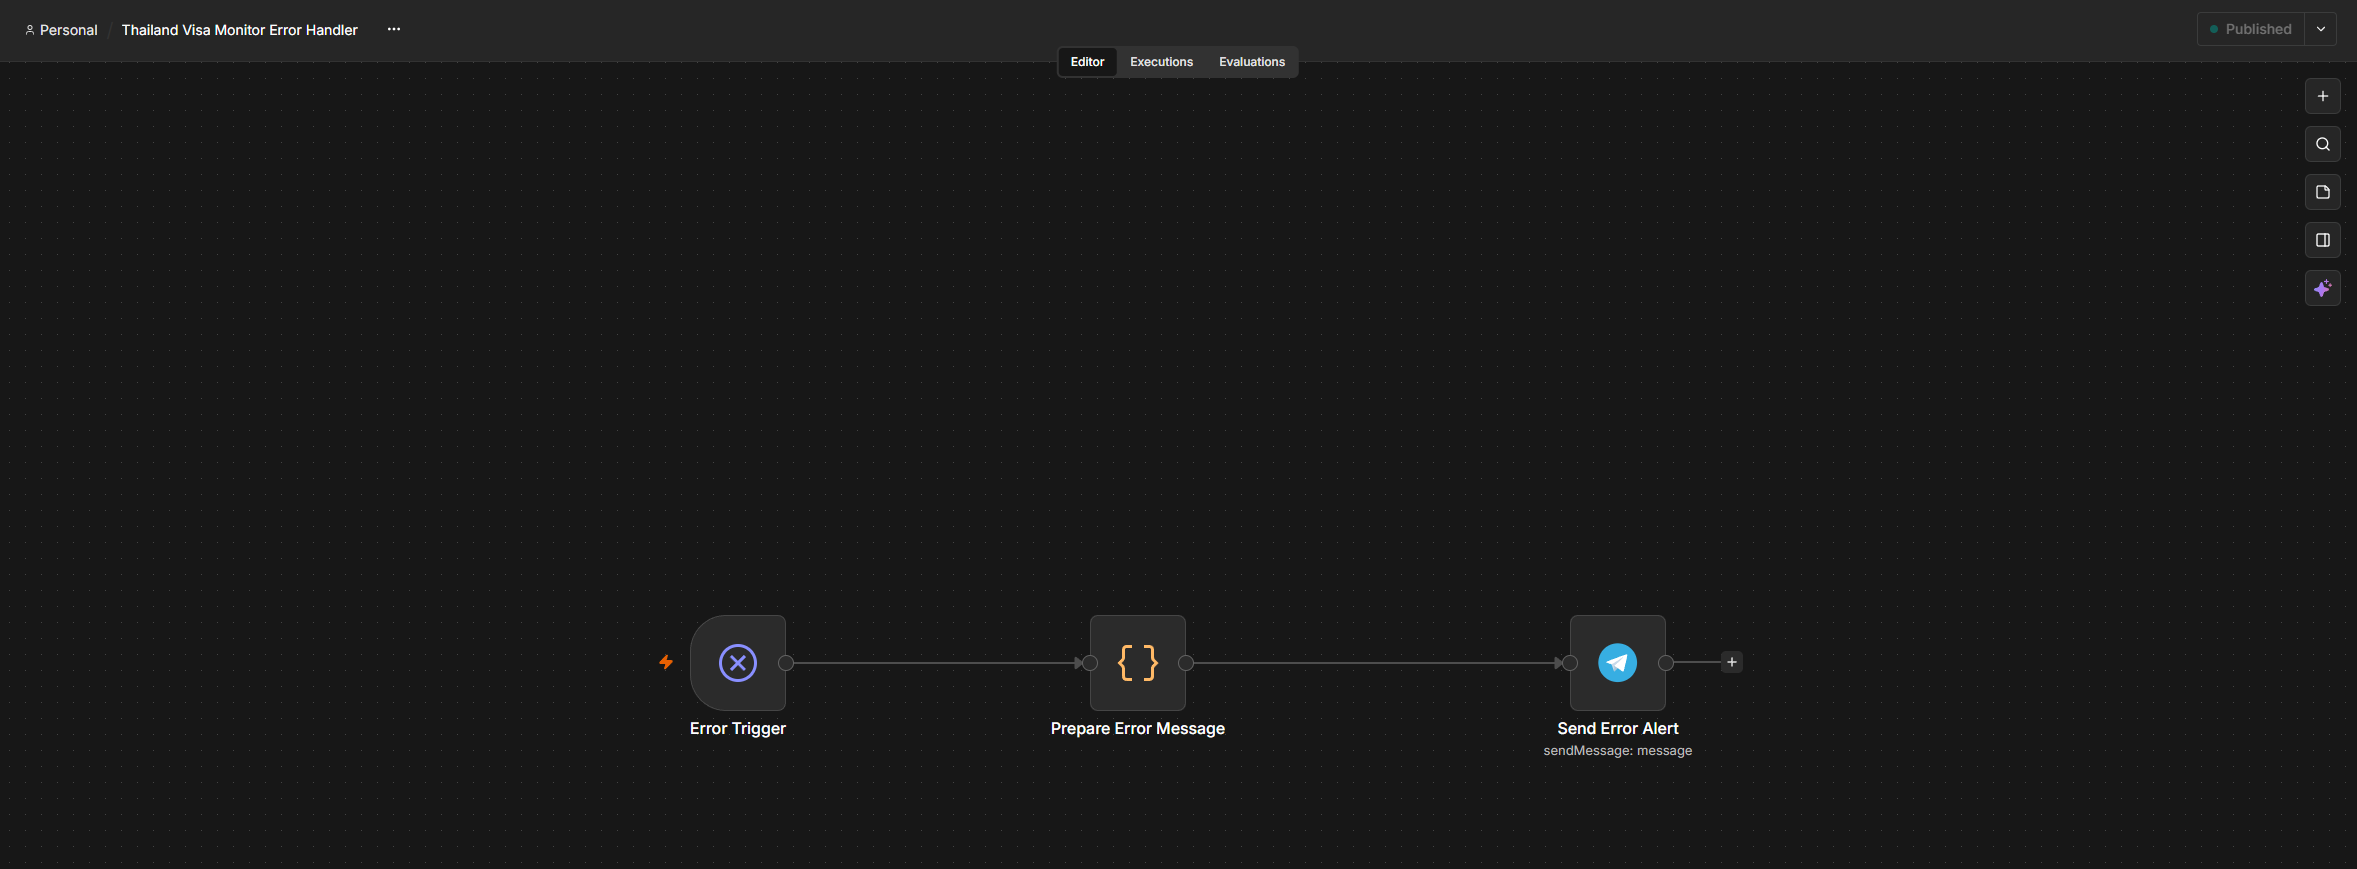This screenshot has width=2357, height=869.
Task: Open the Send Error Alert Telegram node
Action: pyautogui.click(x=1618, y=662)
